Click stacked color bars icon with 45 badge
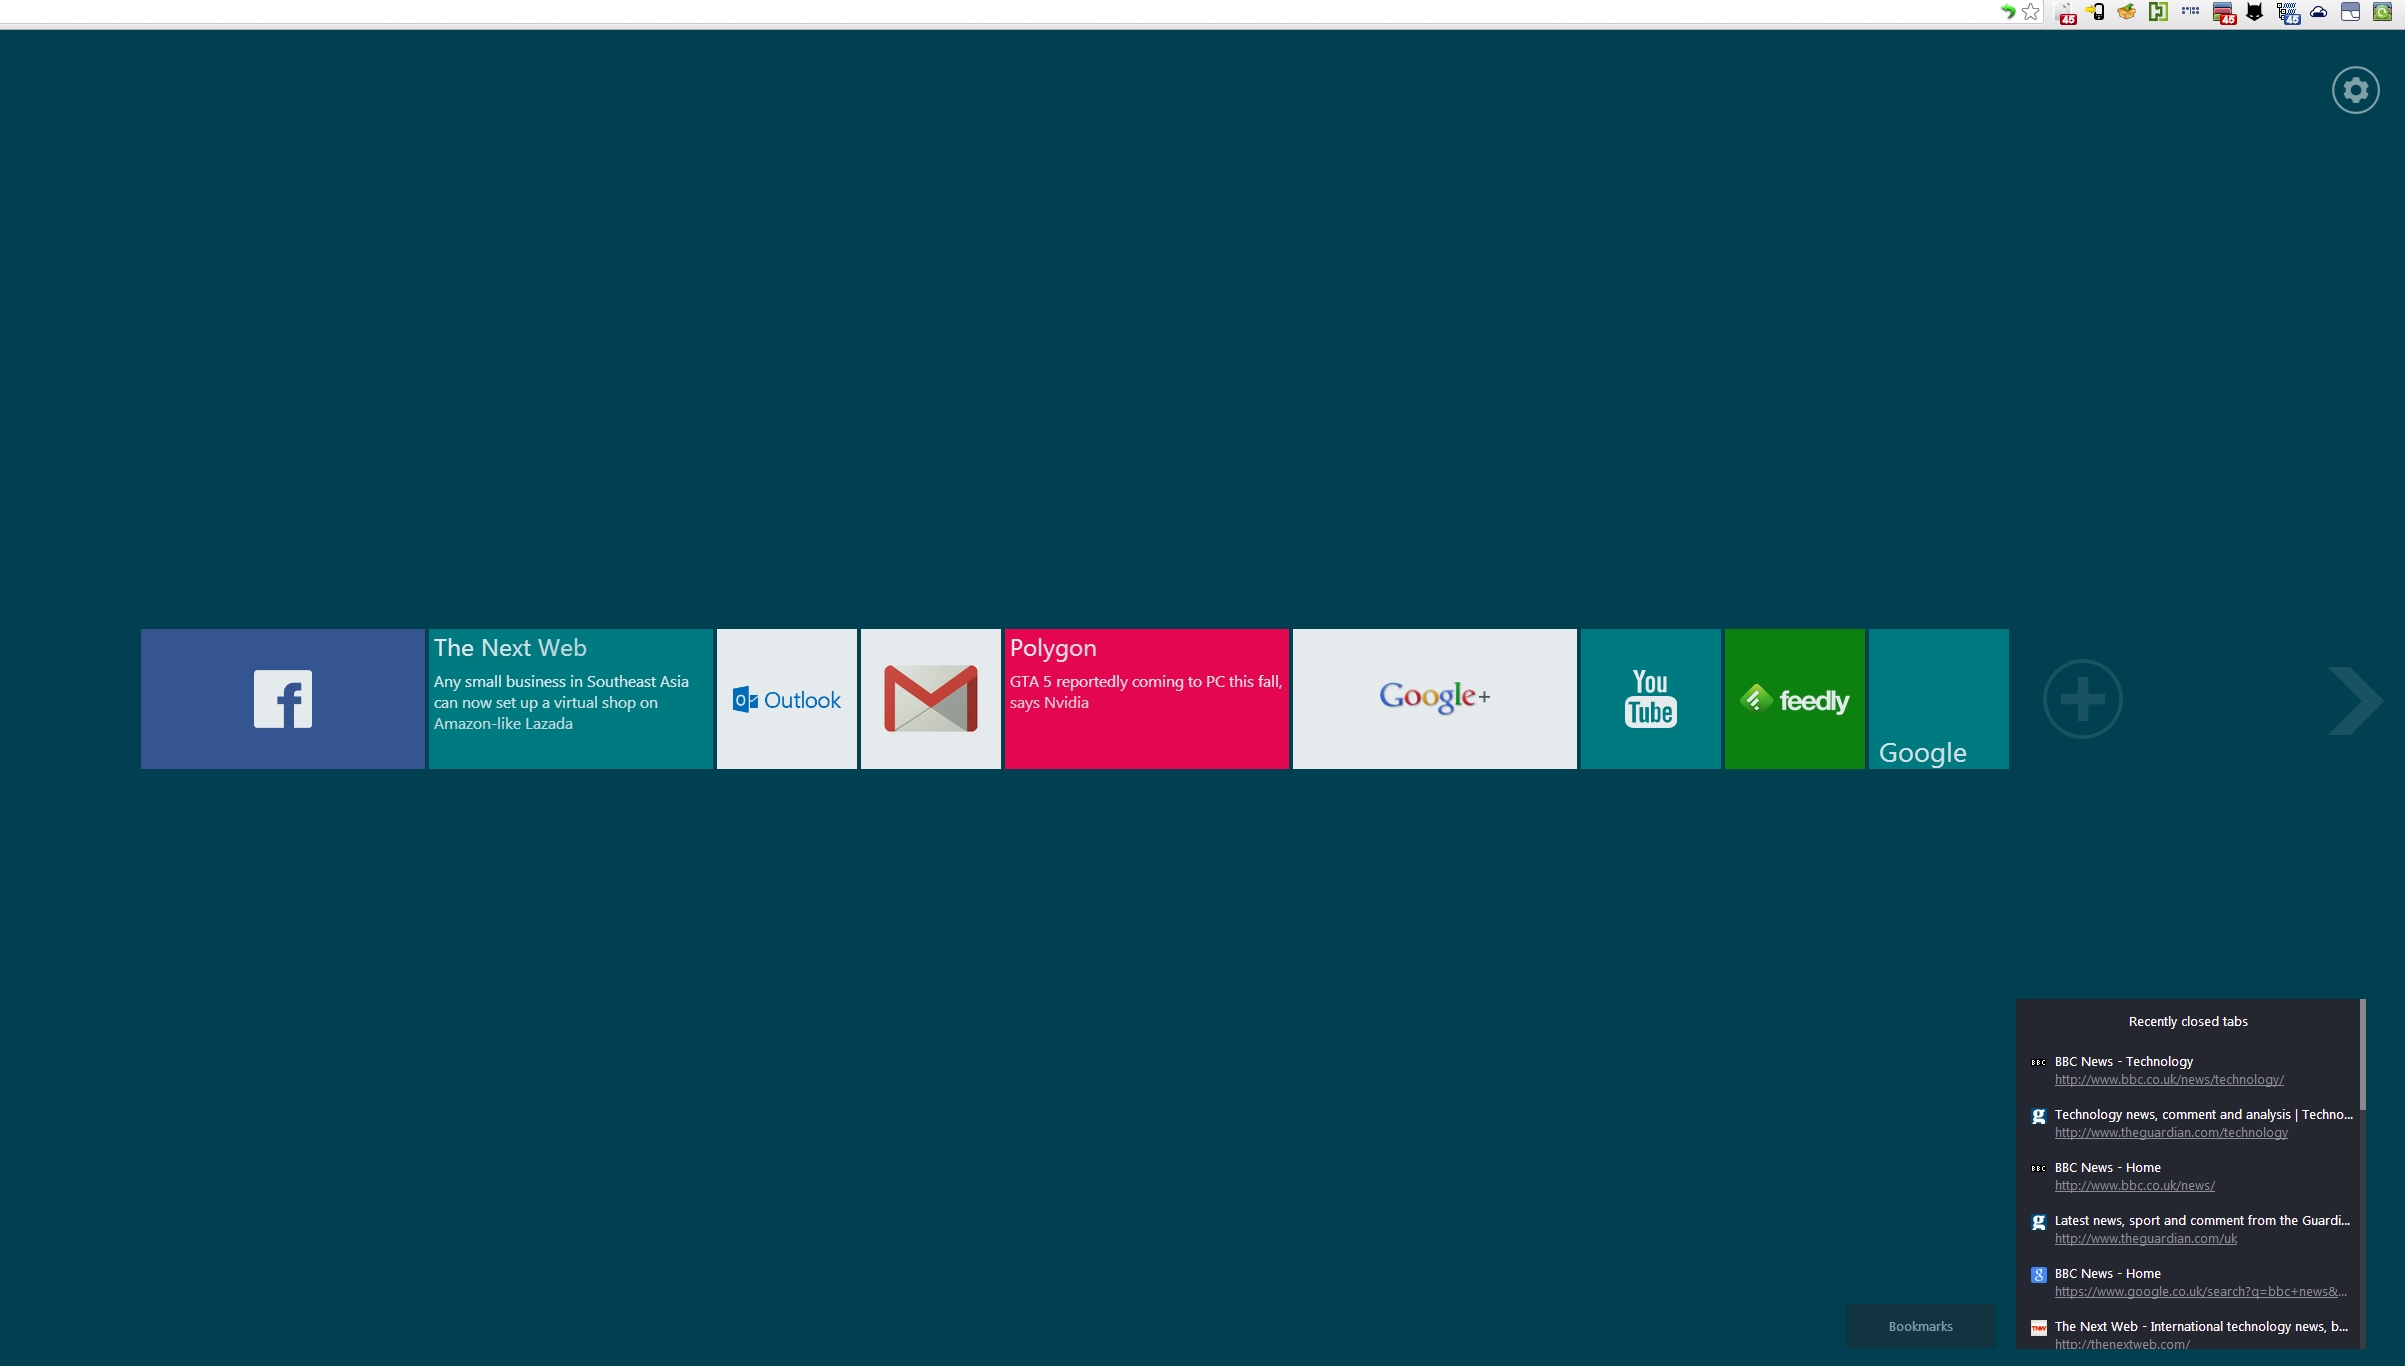 [2224, 13]
